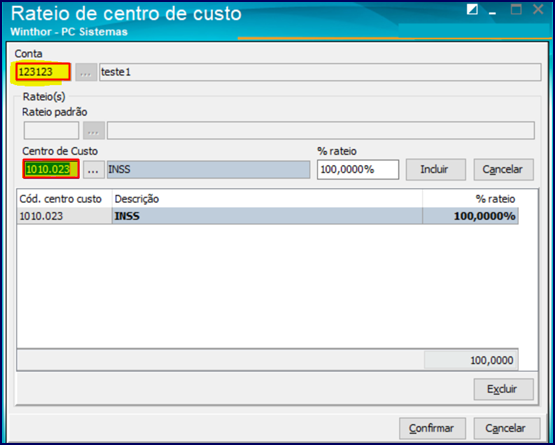Click the Descrição column header
The height and width of the screenshot is (445, 555).
click(267, 199)
